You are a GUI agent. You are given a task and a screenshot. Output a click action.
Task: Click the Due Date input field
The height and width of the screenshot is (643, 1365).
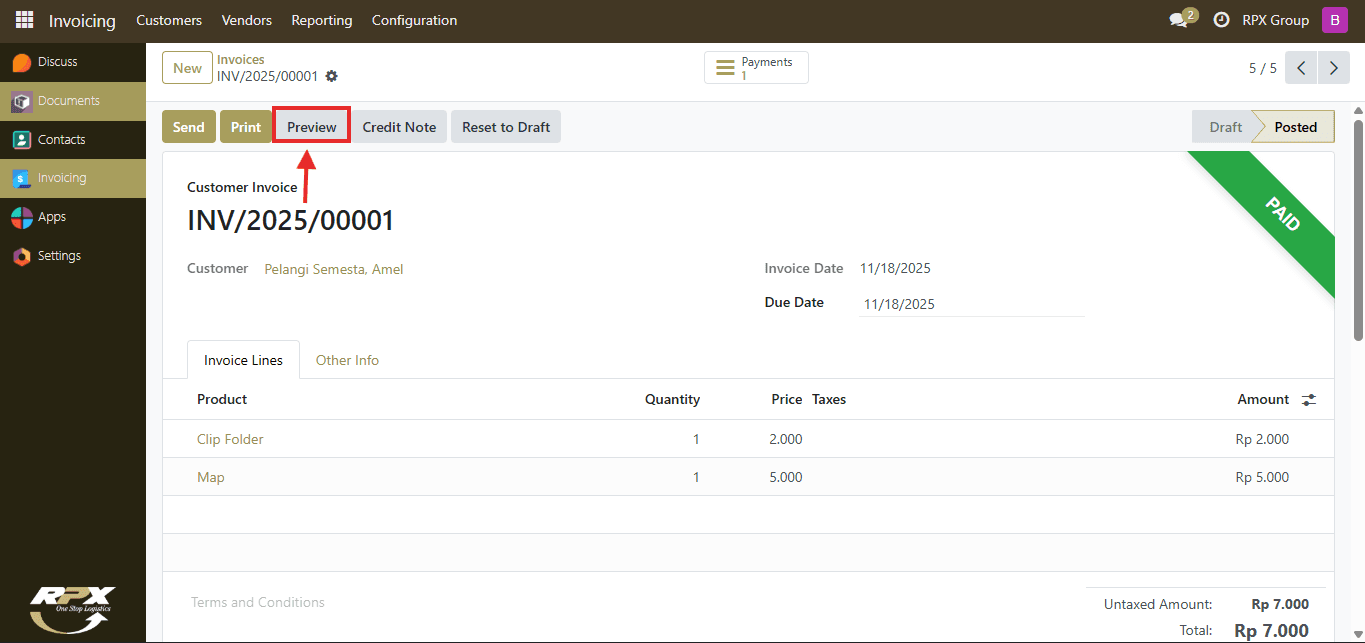point(972,304)
